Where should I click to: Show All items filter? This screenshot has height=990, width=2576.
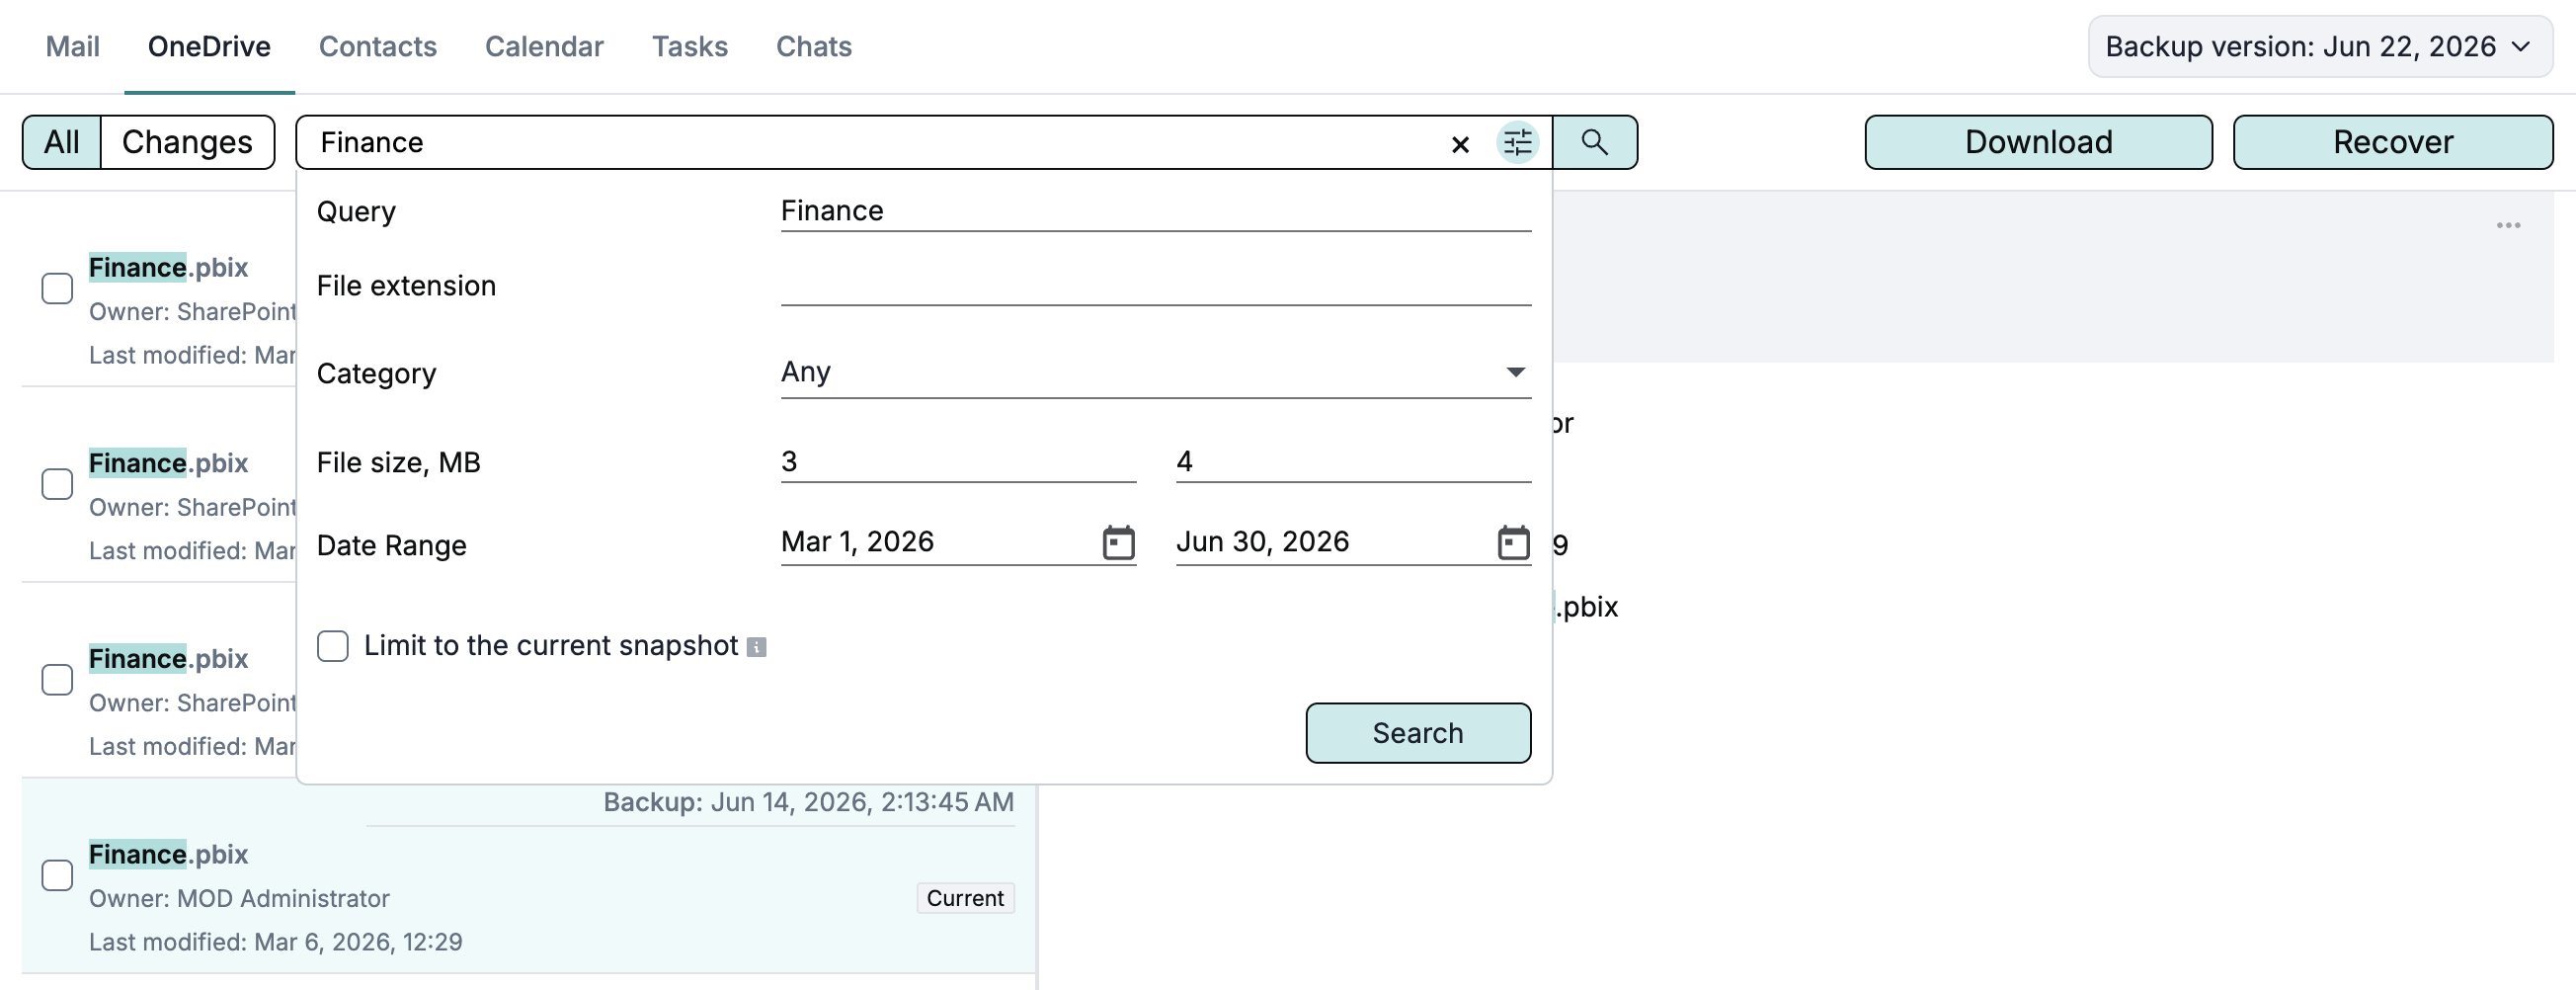(x=62, y=142)
